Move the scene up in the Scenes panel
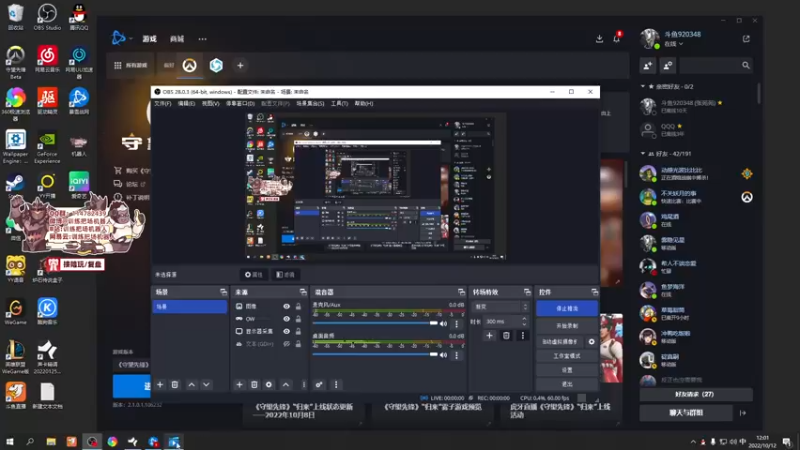The height and width of the screenshot is (450, 800). click(191, 385)
